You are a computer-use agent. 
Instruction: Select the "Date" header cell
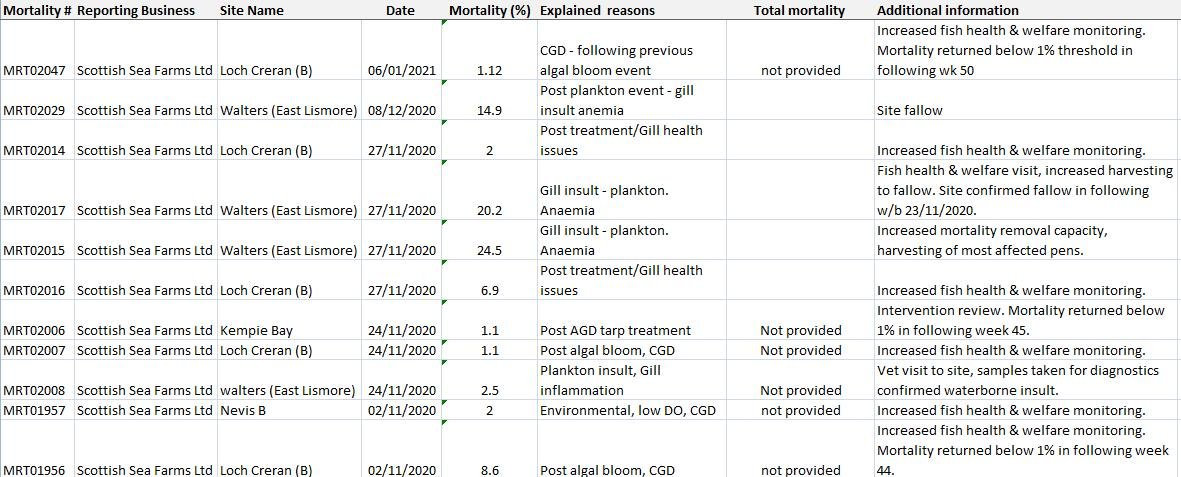400,10
